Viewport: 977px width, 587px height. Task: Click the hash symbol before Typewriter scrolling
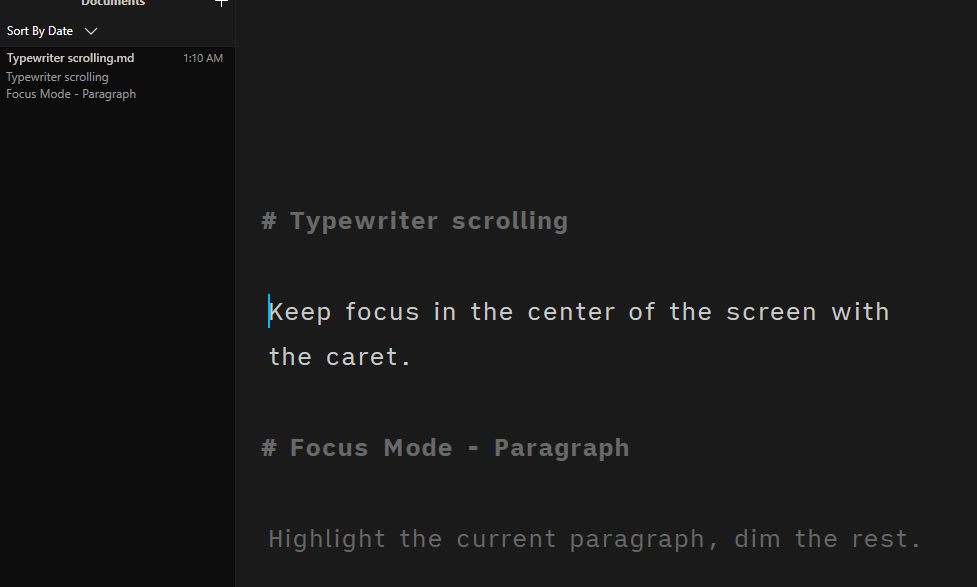(268, 220)
